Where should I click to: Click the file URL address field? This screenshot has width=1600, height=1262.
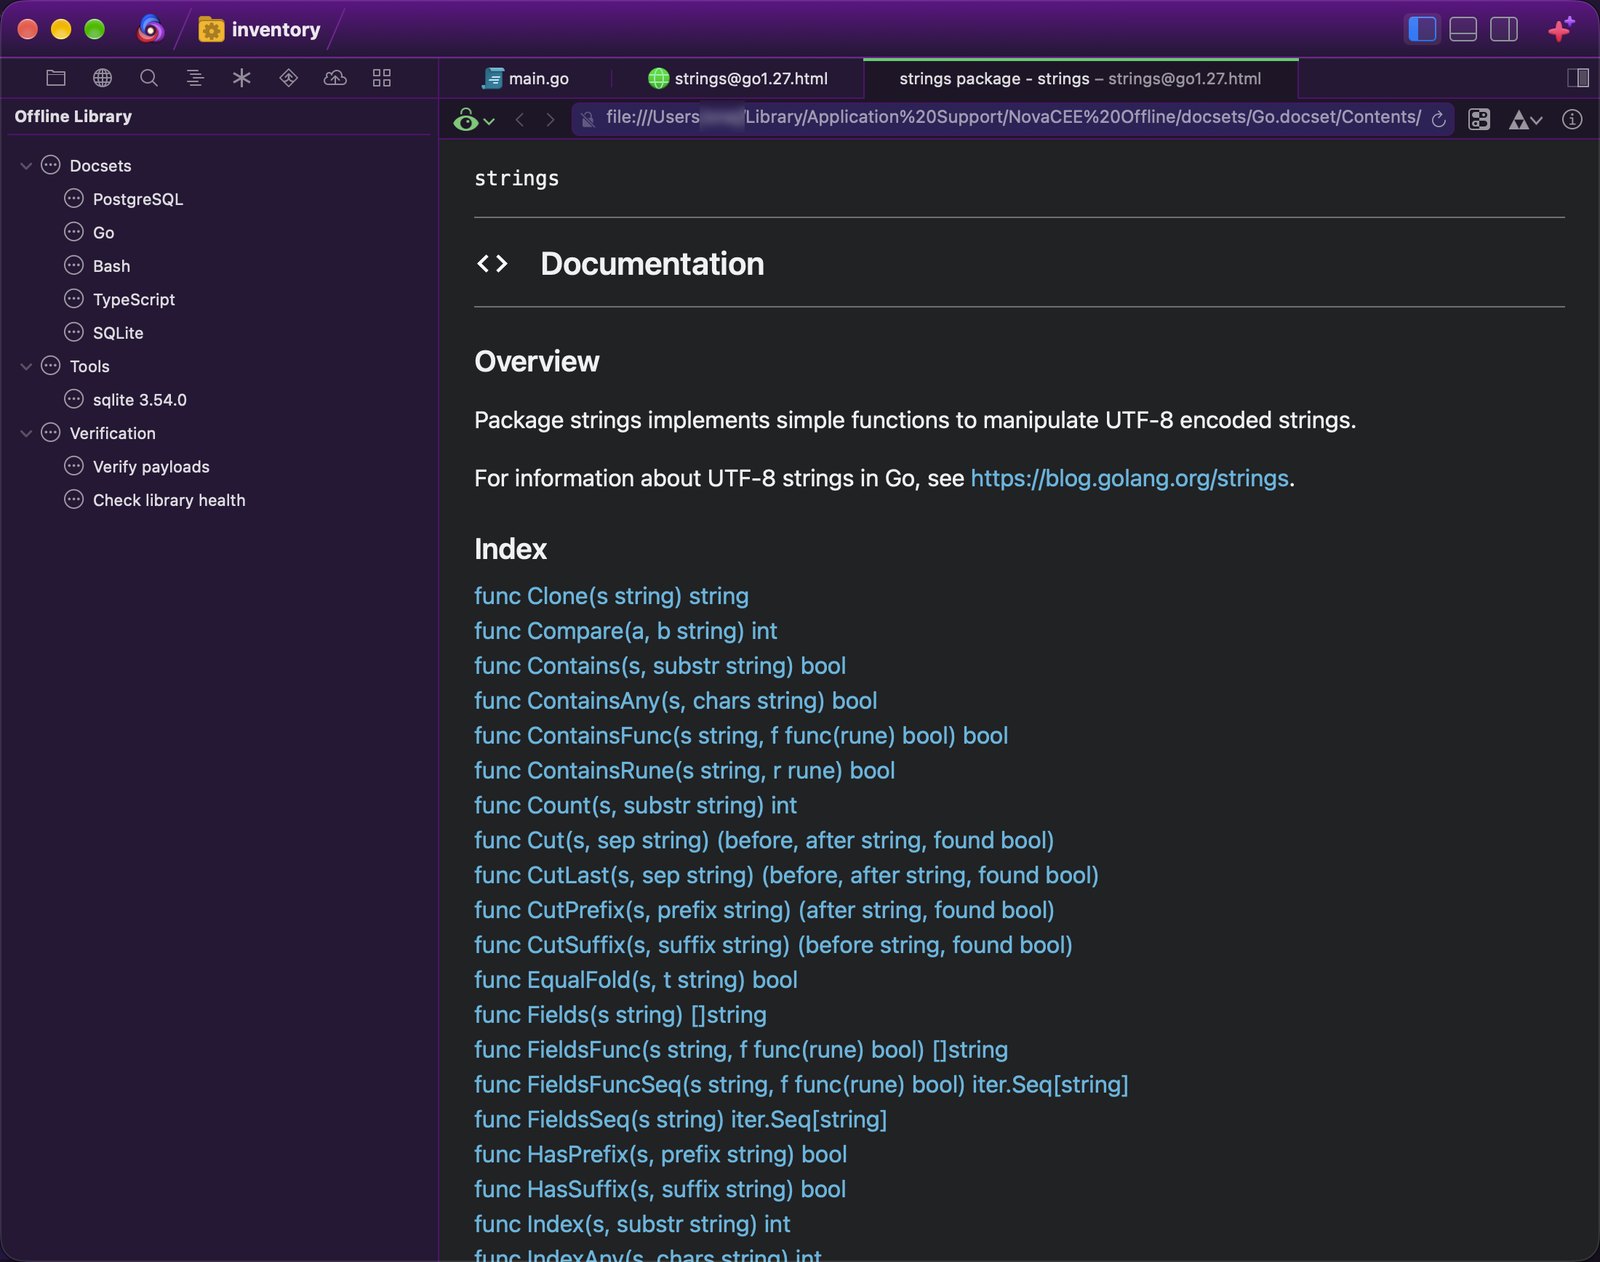click(1013, 118)
